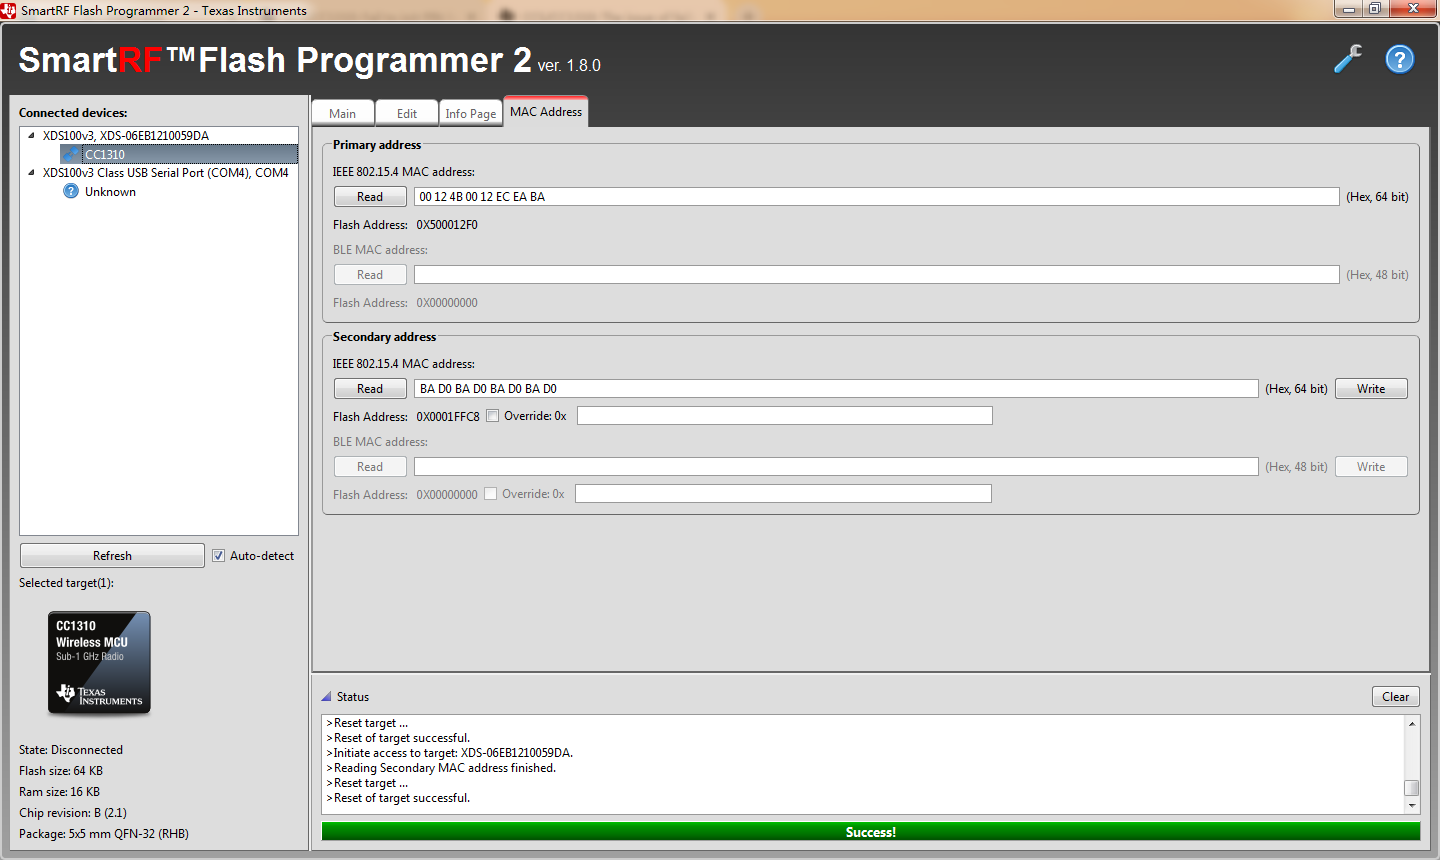Collapse the XDS100v3 XDS-06EB1210059DA tree node
This screenshot has width=1440, height=860.
click(31, 135)
